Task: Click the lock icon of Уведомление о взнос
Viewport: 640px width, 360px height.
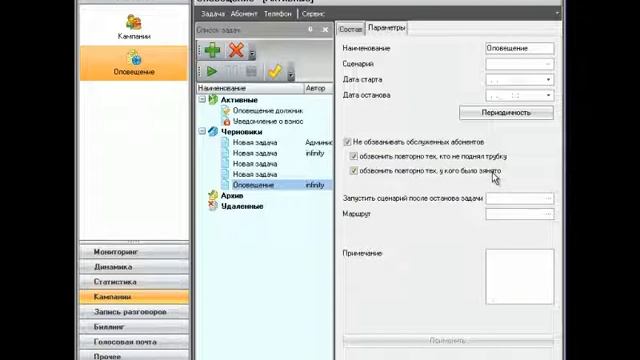Action: (226, 121)
